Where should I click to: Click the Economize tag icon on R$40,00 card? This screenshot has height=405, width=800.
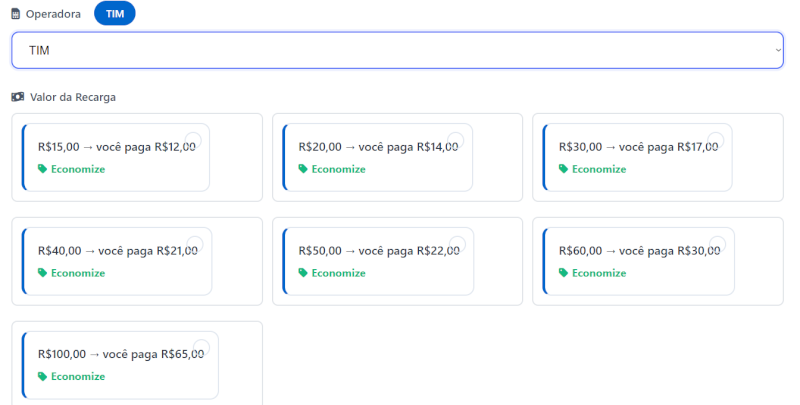(42, 273)
